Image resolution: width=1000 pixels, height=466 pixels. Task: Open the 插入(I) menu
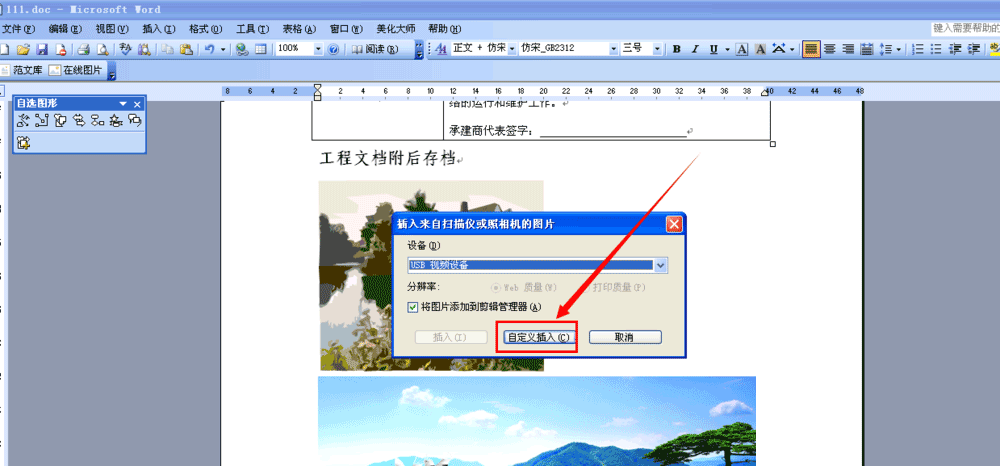[159, 29]
